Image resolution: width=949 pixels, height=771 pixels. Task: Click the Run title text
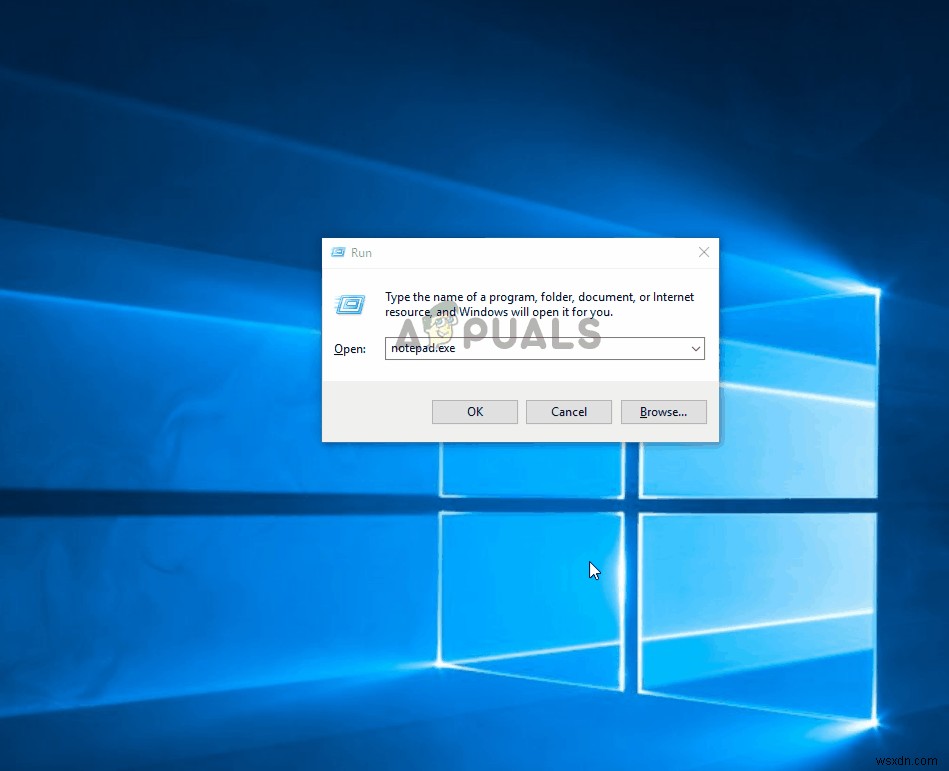pos(360,253)
